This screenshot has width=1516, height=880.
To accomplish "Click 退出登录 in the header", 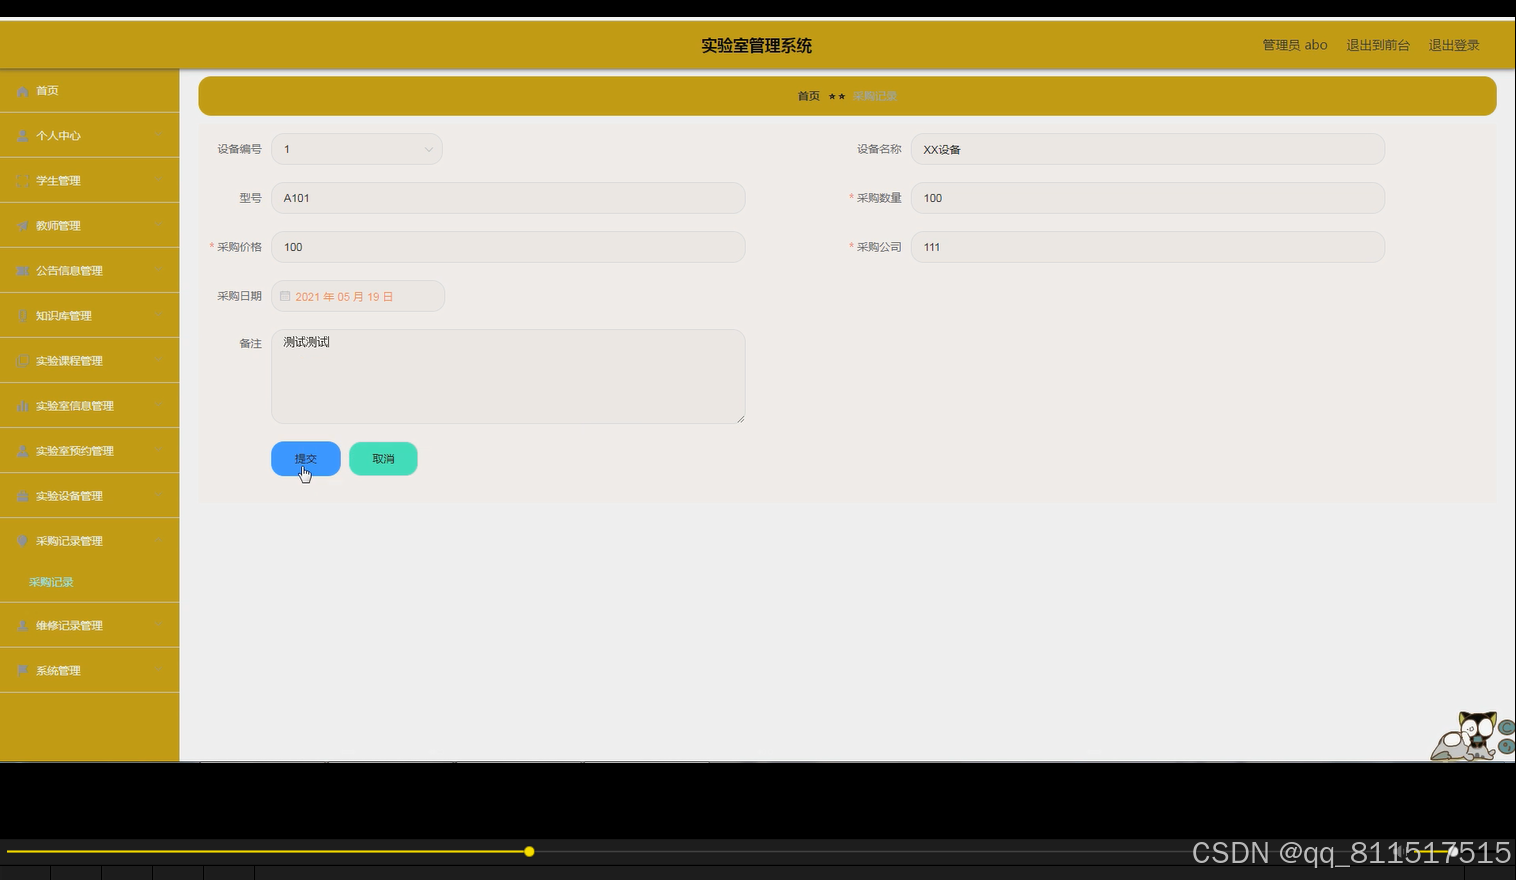I will (x=1454, y=45).
